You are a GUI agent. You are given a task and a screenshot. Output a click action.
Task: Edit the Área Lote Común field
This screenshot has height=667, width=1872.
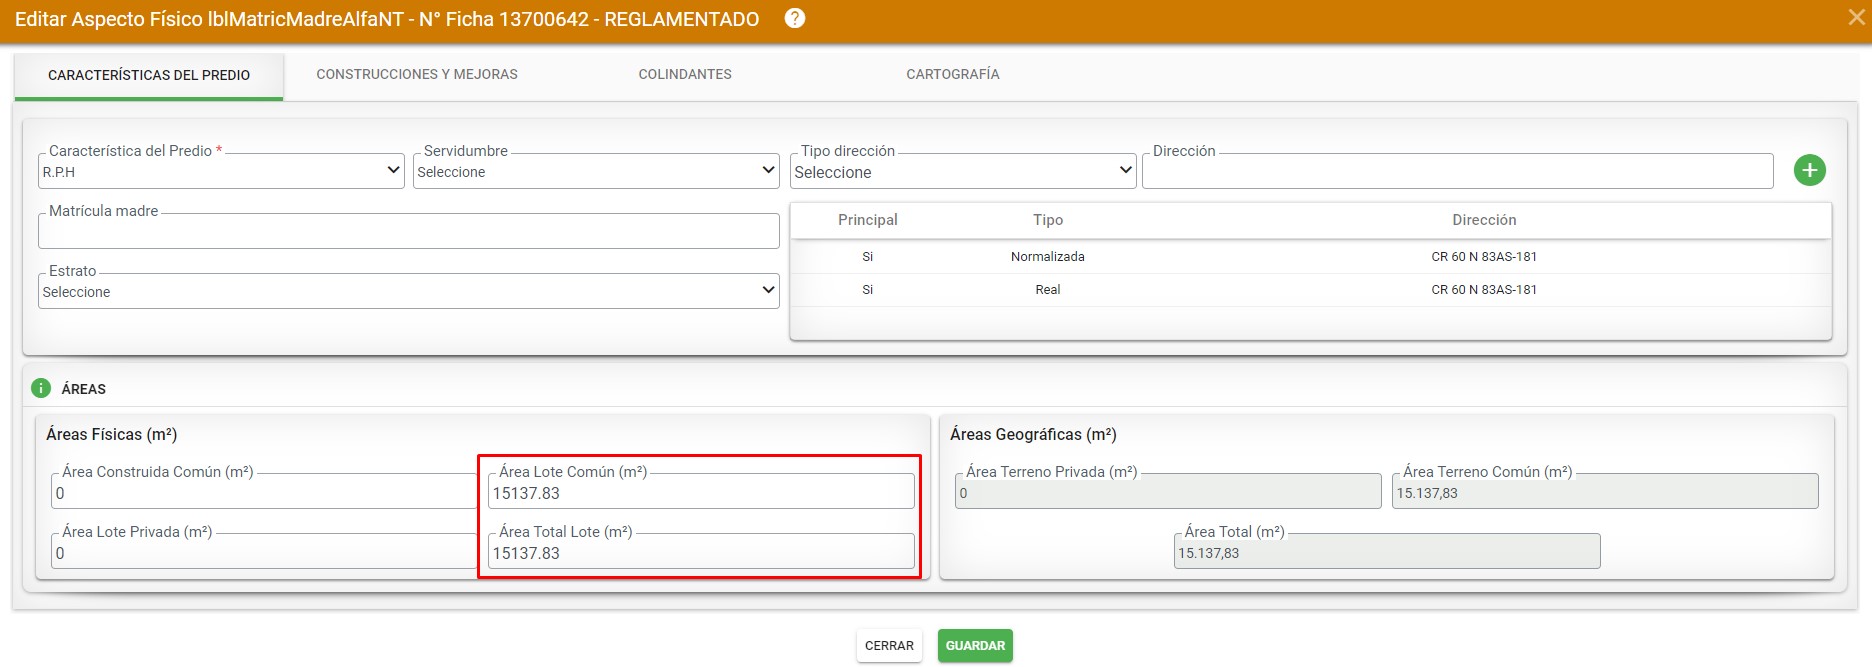click(701, 492)
